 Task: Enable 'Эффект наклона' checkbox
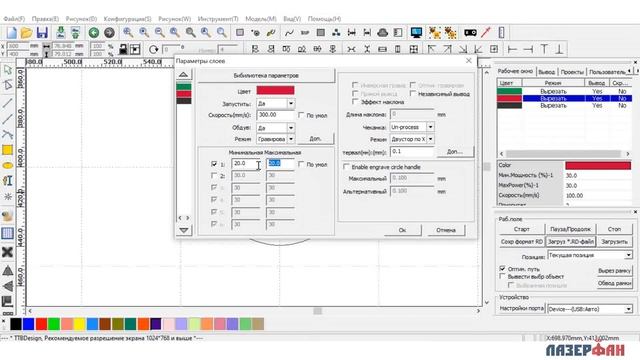355,102
